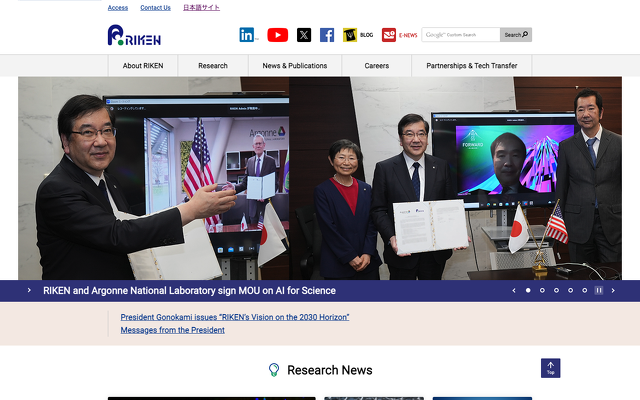Screen dimensions: 640x400
Task: Open the Partnerships & Tech Transfer menu
Action: click(x=472, y=66)
